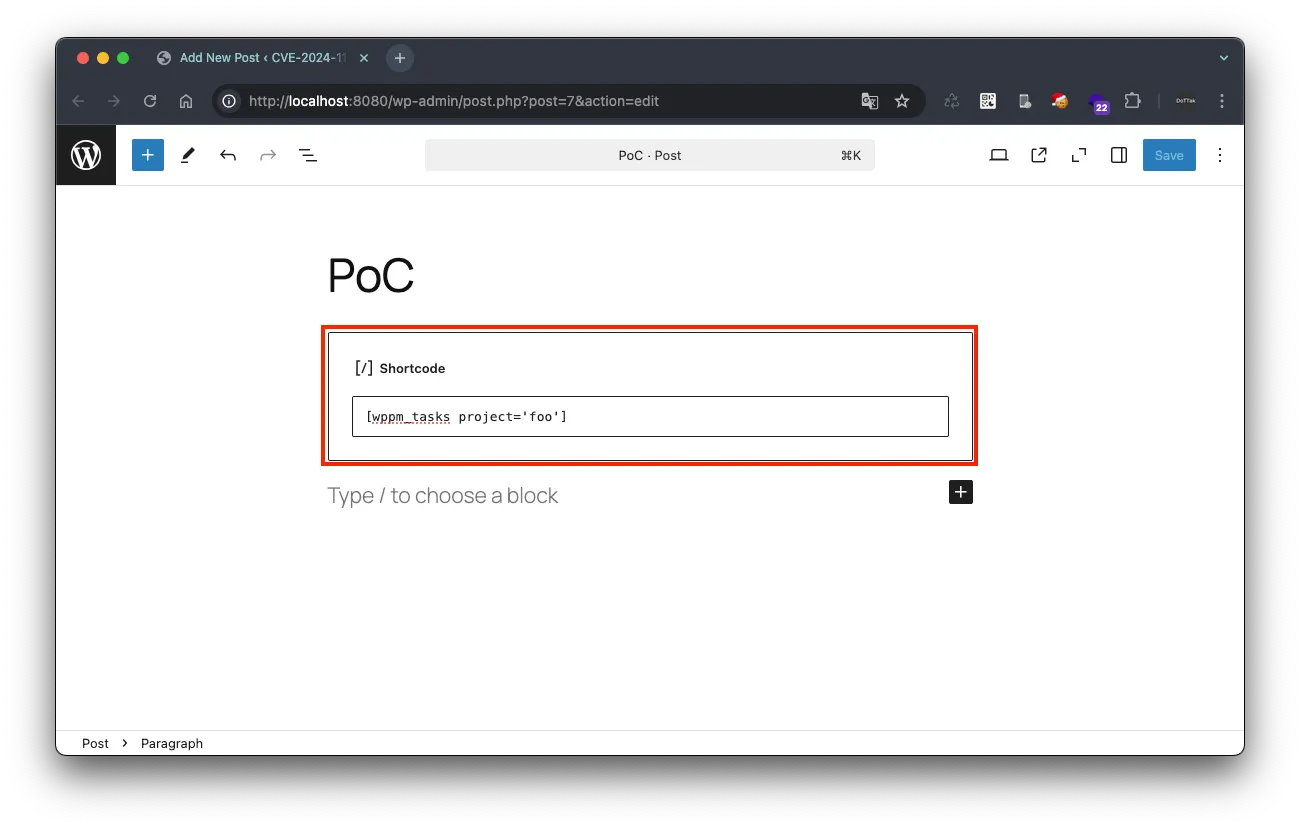Open the editor Options three-dot menu
The image size is (1300, 829).
click(x=1220, y=155)
